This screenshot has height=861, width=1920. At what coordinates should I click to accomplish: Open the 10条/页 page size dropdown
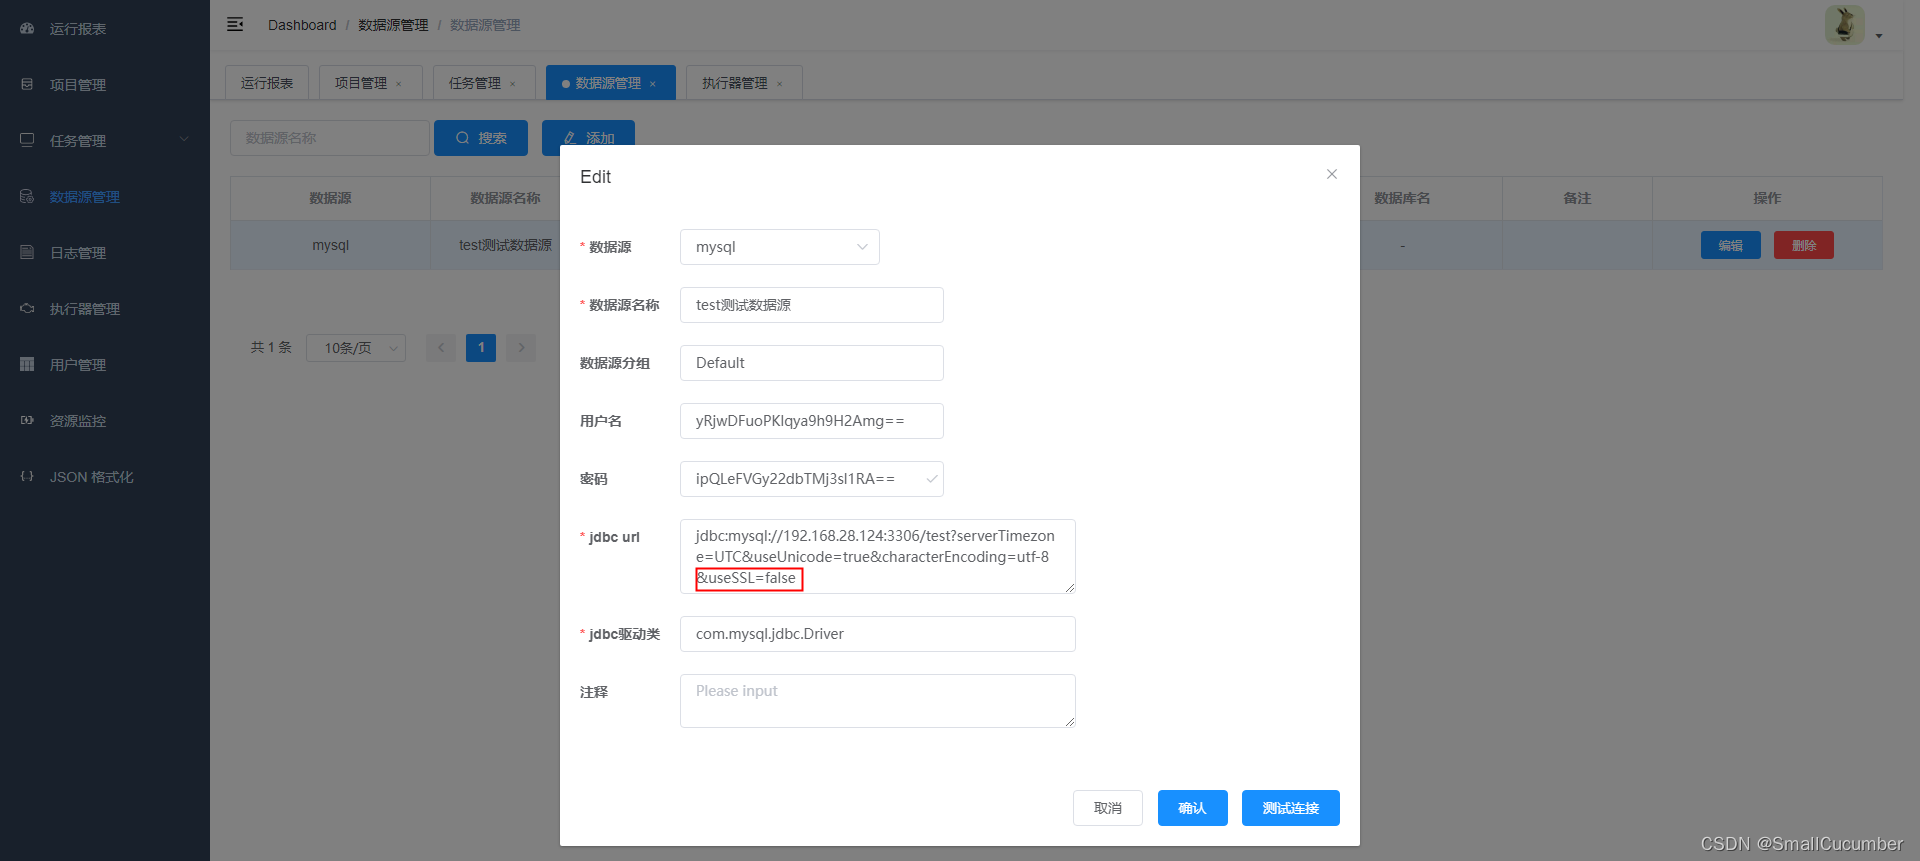pyautogui.click(x=356, y=348)
